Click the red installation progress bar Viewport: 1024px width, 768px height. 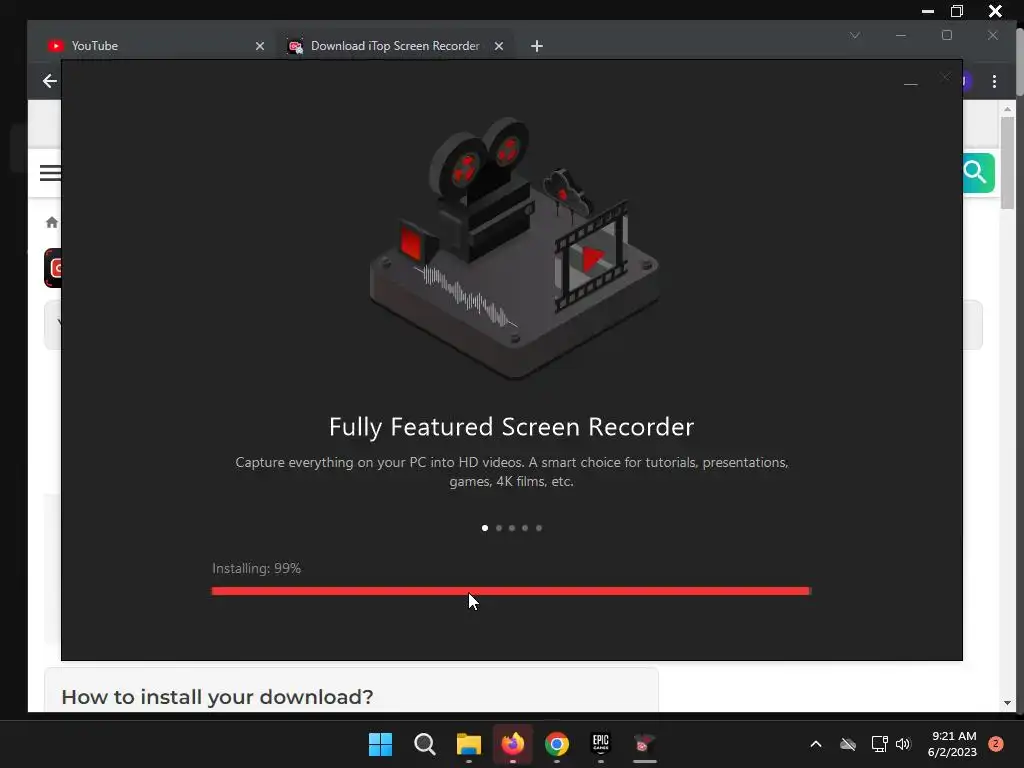point(511,591)
